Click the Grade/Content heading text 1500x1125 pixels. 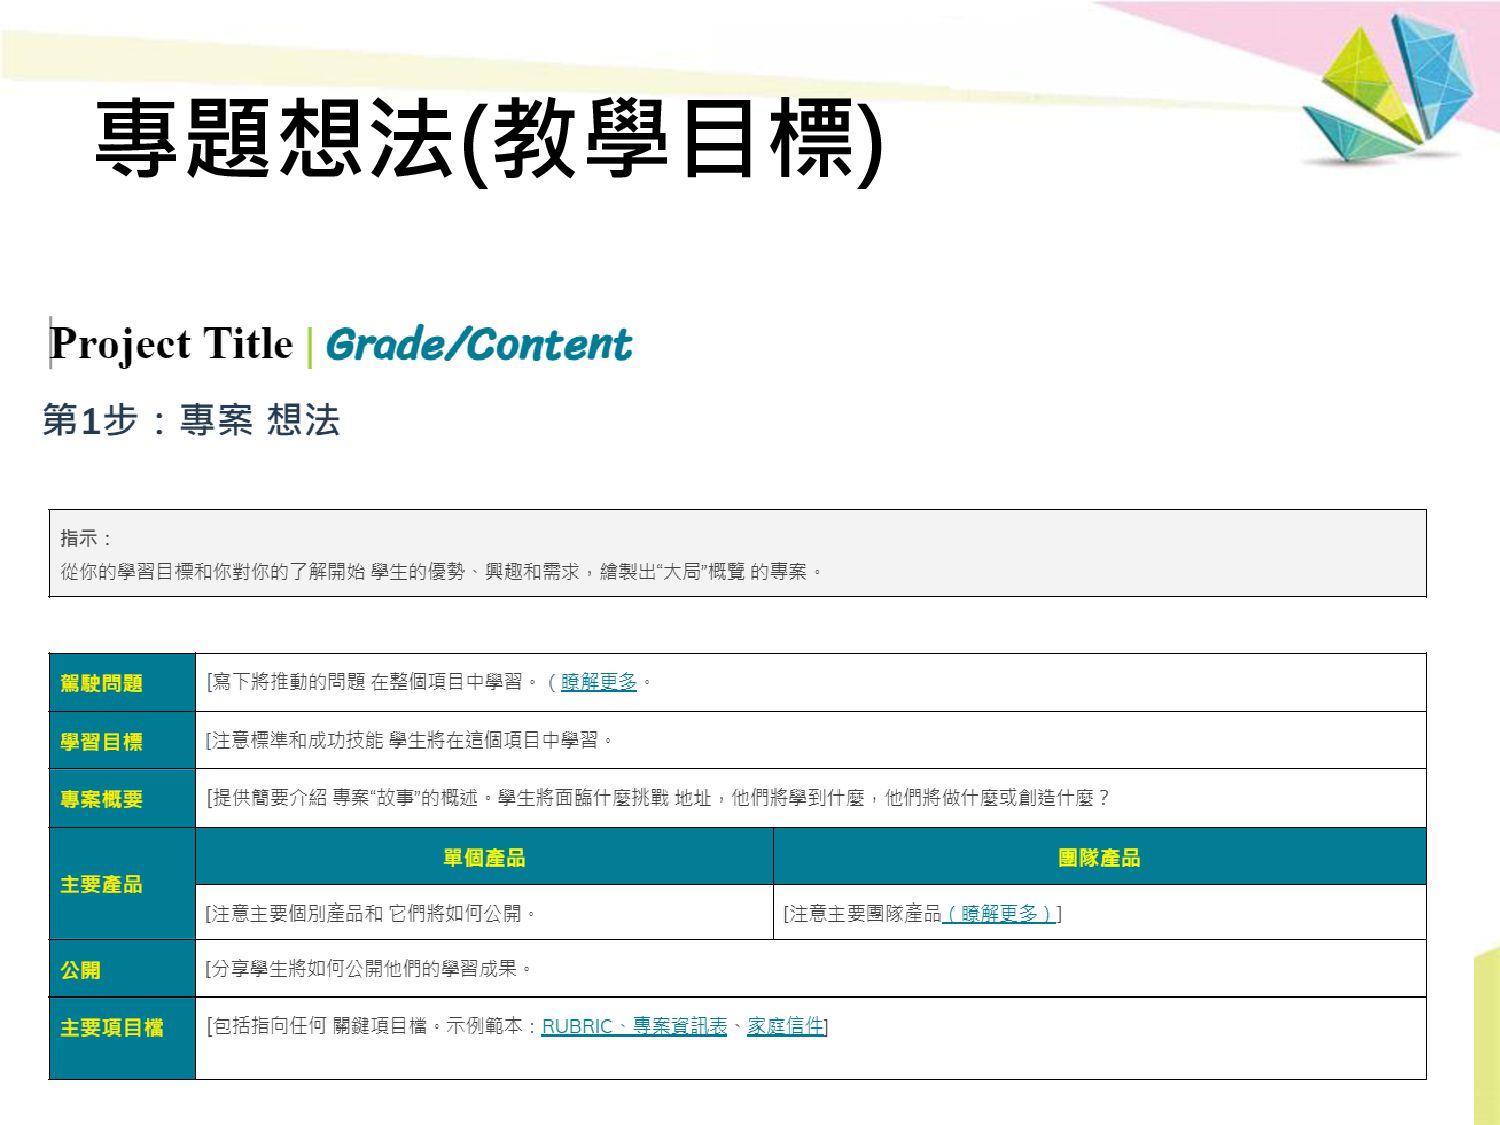click(x=479, y=345)
